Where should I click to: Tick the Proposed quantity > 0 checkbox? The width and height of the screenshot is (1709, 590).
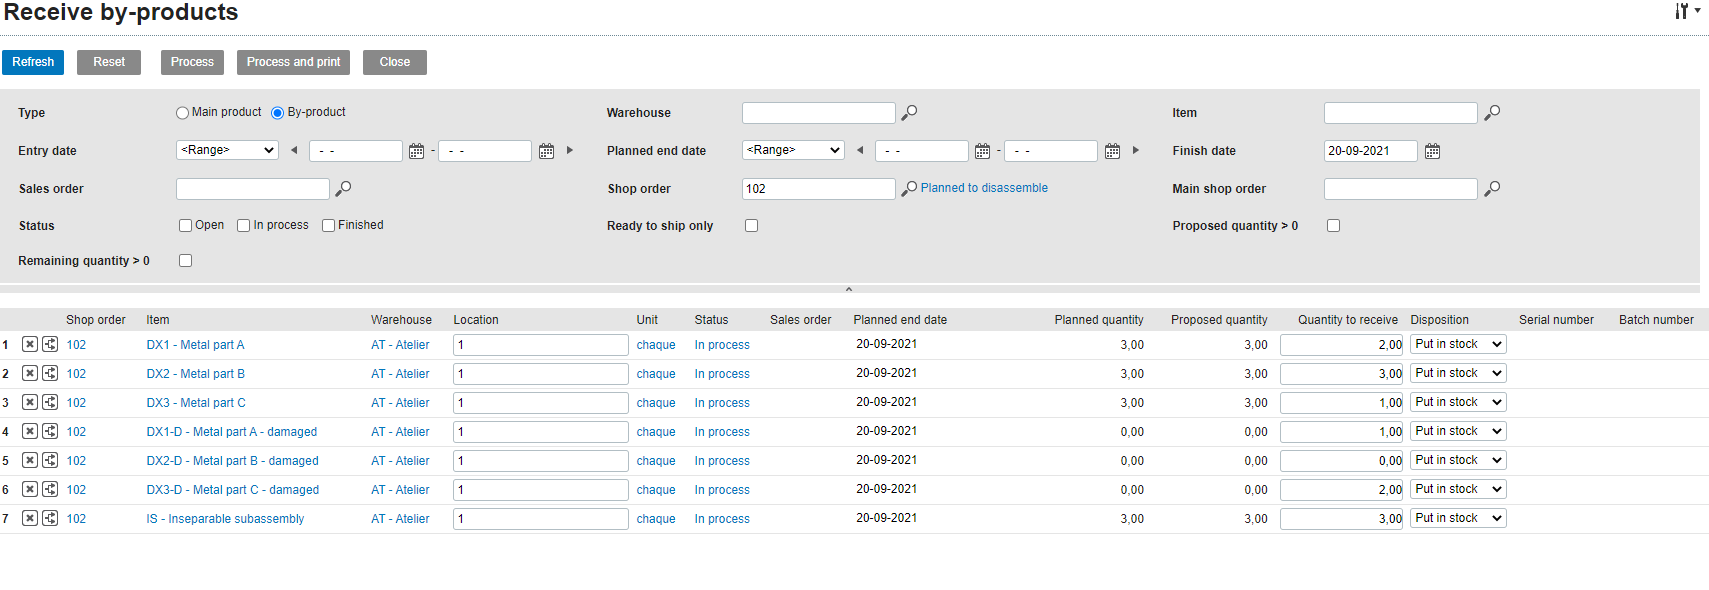click(1333, 226)
